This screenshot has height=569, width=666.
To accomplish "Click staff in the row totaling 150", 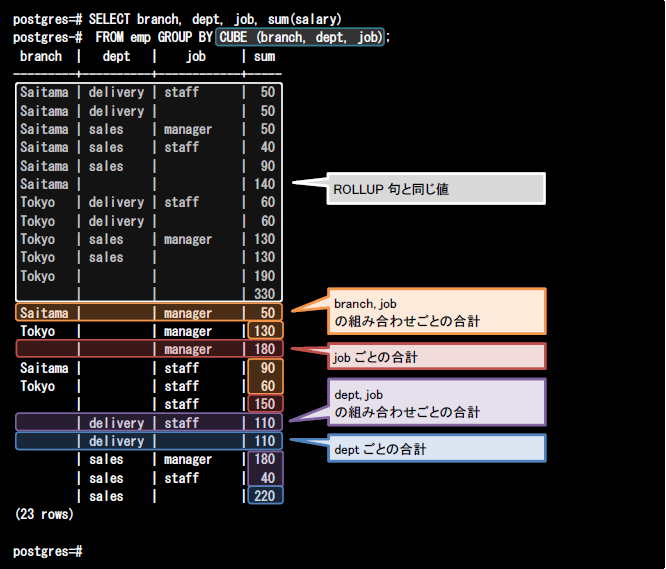I will [181, 404].
